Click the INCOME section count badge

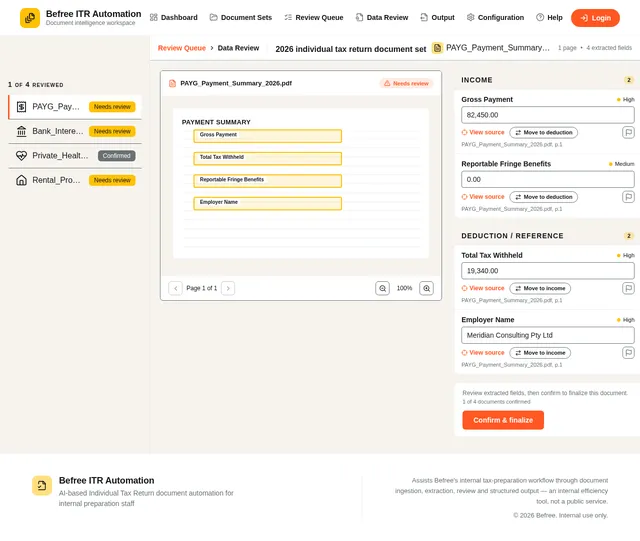tap(629, 80)
